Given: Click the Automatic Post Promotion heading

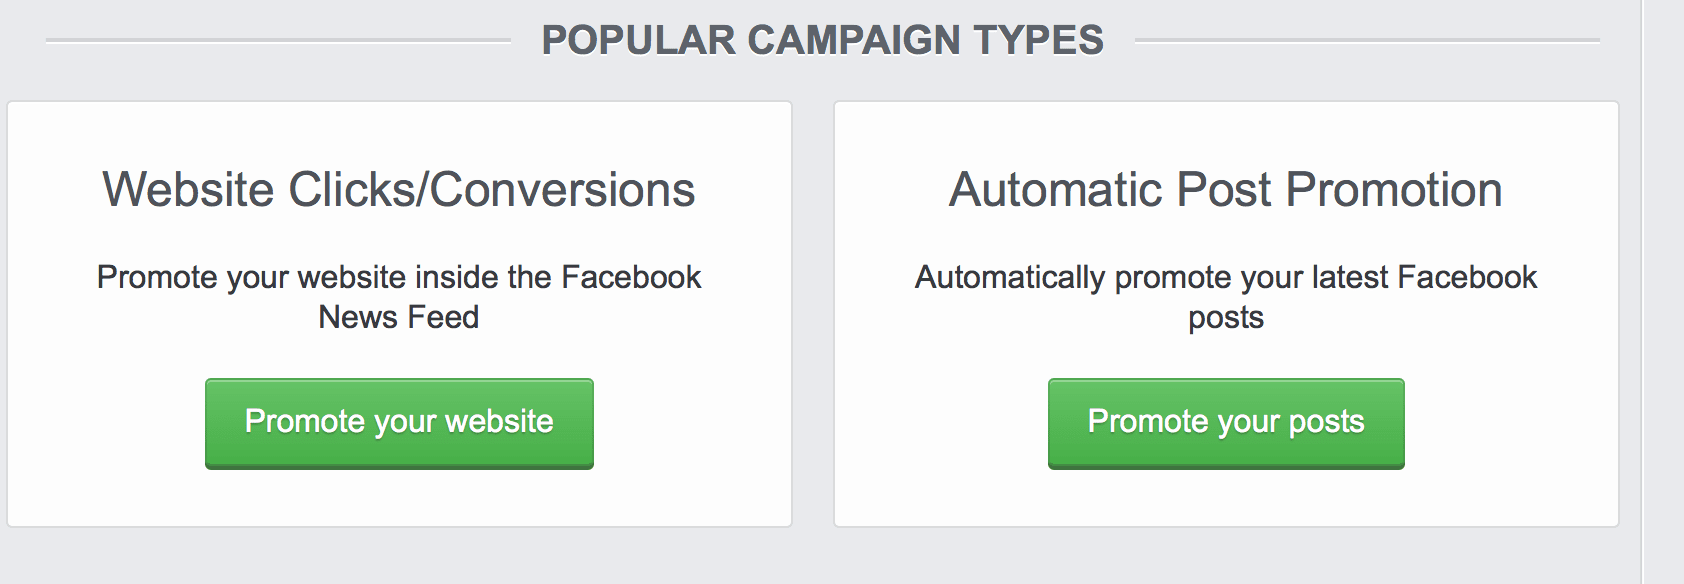Looking at the screenshot, I should coord(1225,190).
